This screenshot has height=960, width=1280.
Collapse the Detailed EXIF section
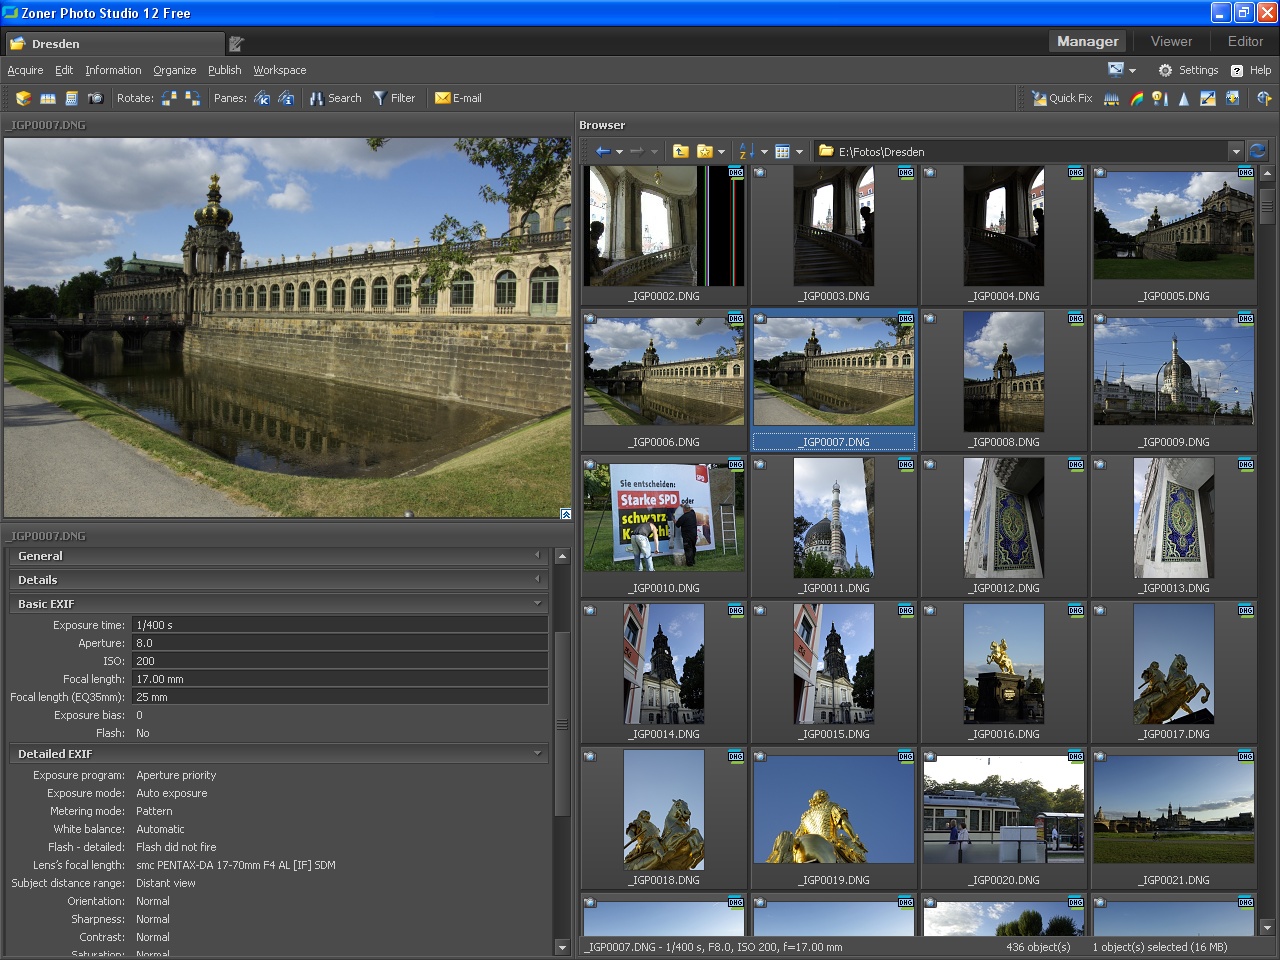pos(538,754)
